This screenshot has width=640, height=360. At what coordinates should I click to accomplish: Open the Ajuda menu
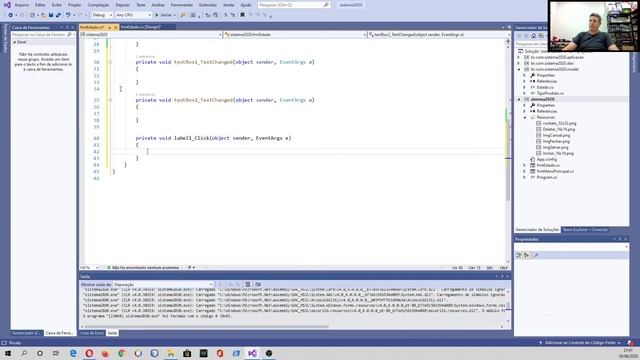pos(246,5)
